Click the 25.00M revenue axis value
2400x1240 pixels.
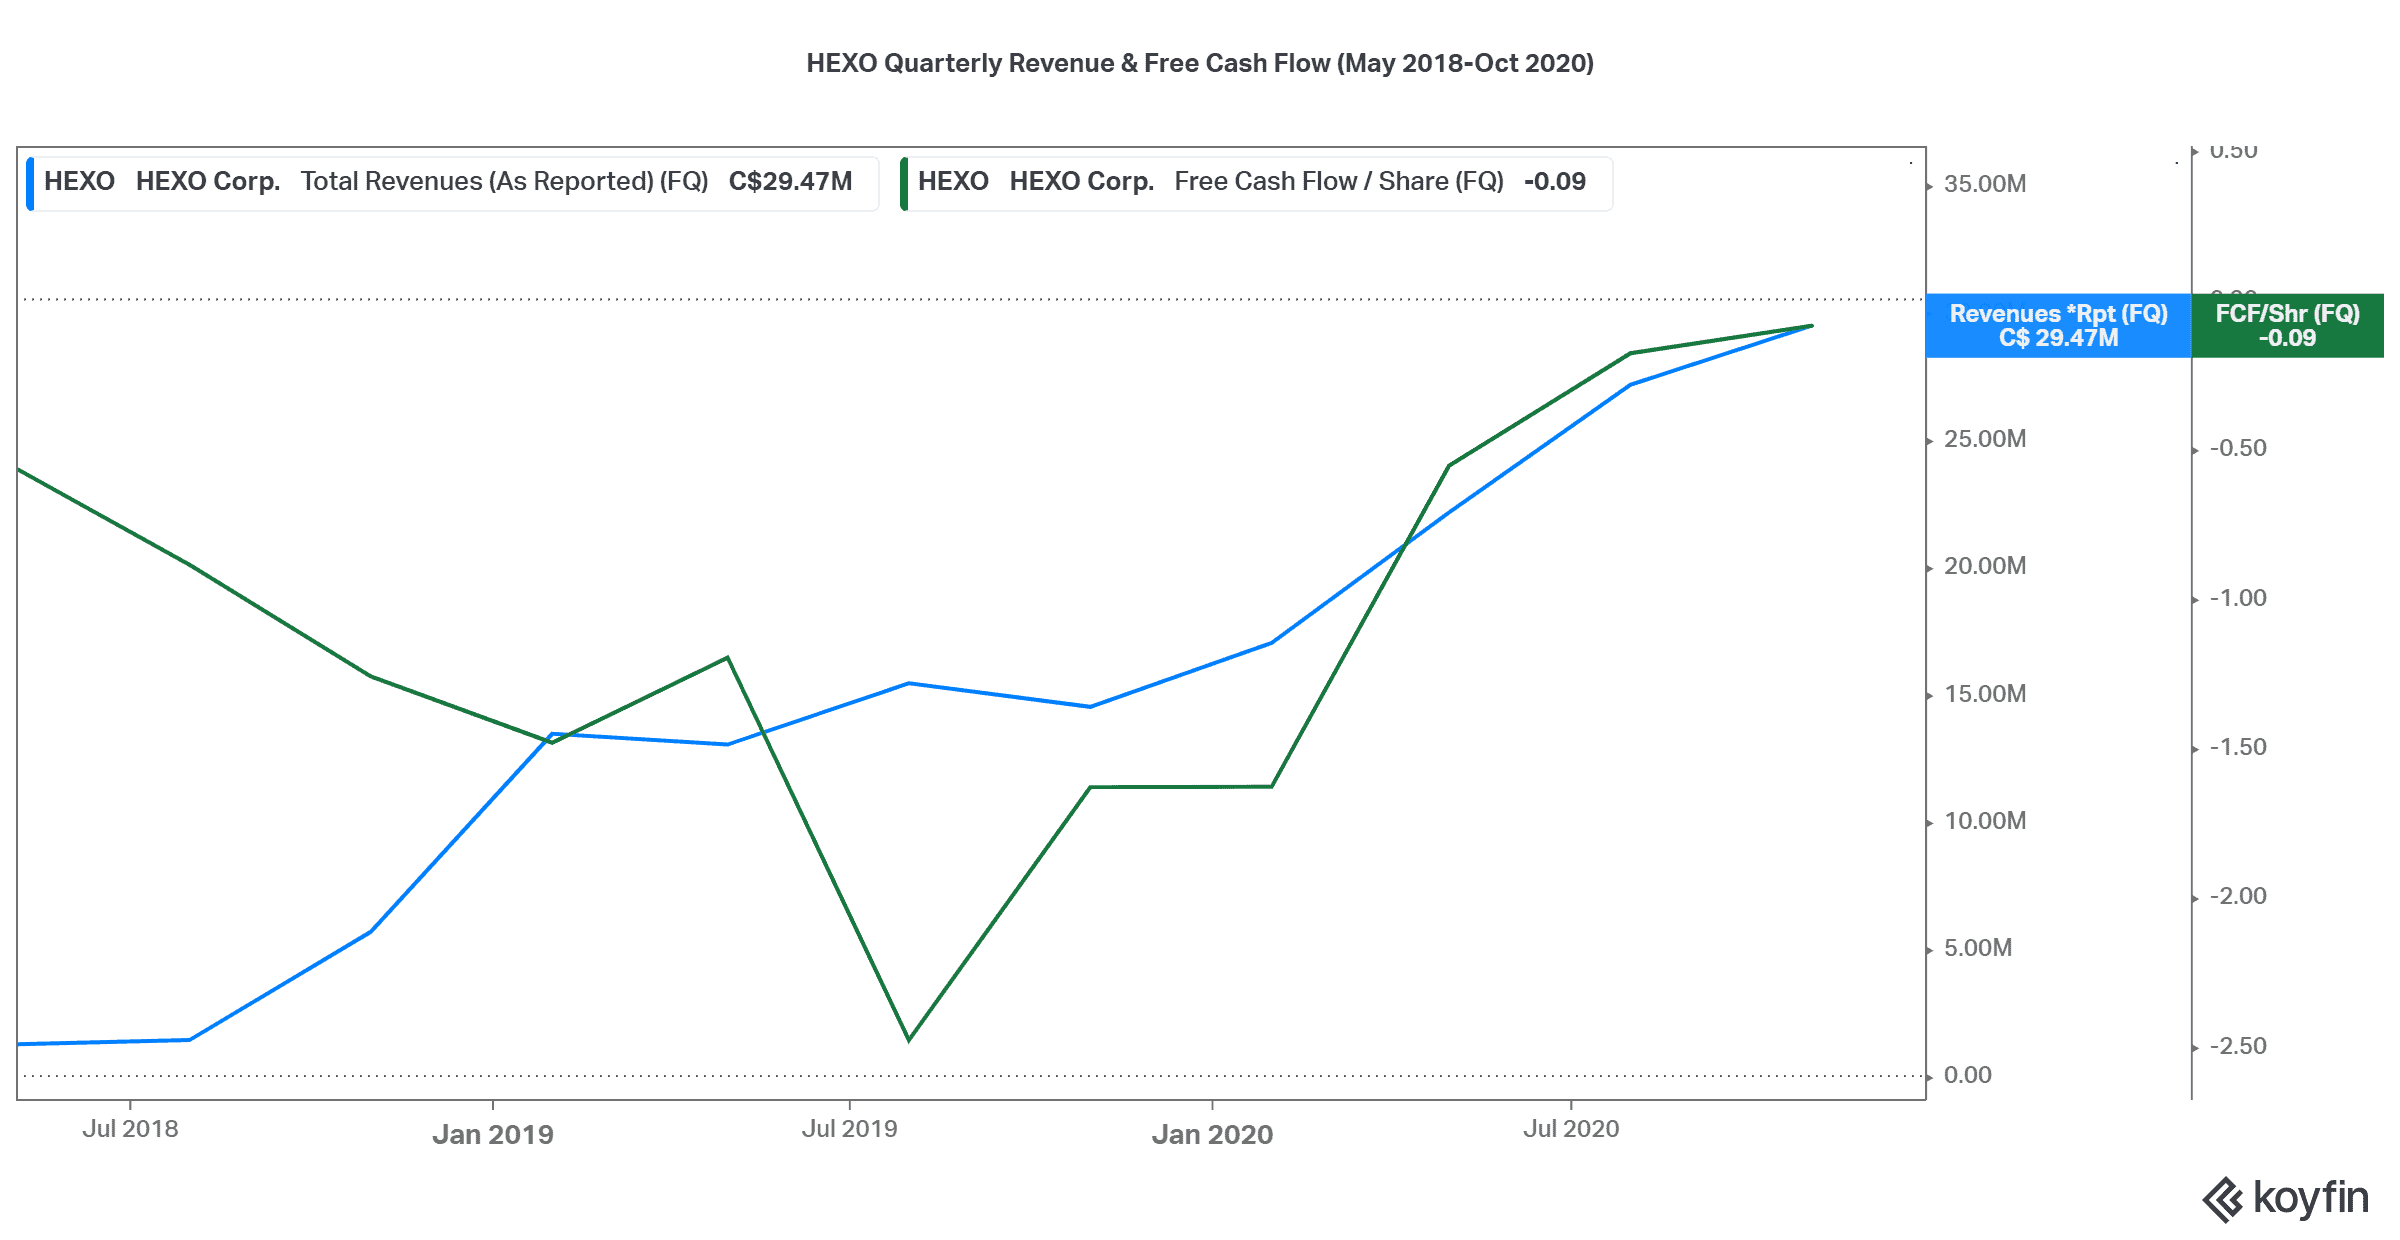[1985, 439]
